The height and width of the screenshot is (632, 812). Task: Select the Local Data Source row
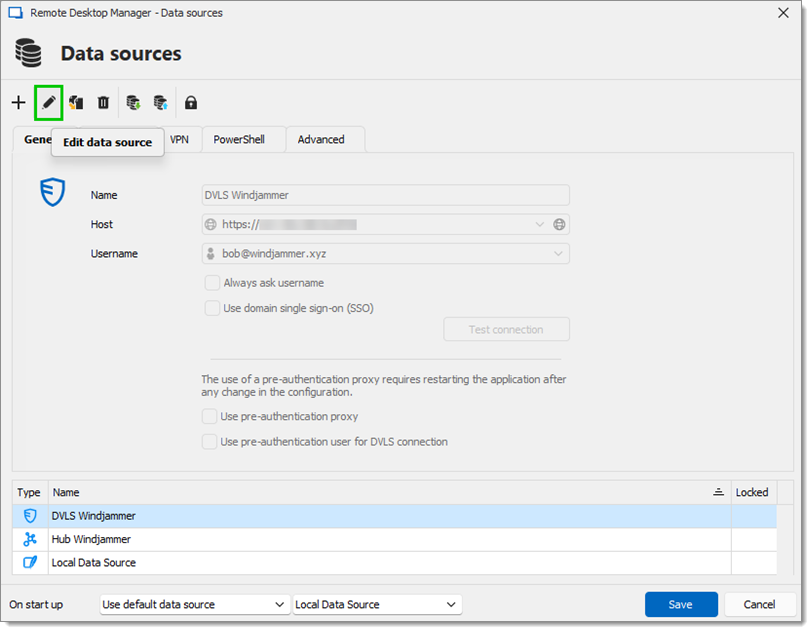point(395,563)
